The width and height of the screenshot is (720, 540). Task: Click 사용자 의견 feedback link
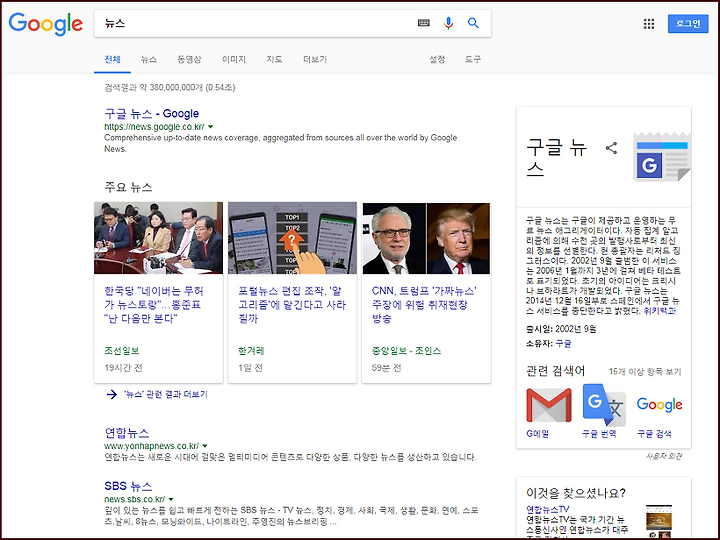point(664,456)
